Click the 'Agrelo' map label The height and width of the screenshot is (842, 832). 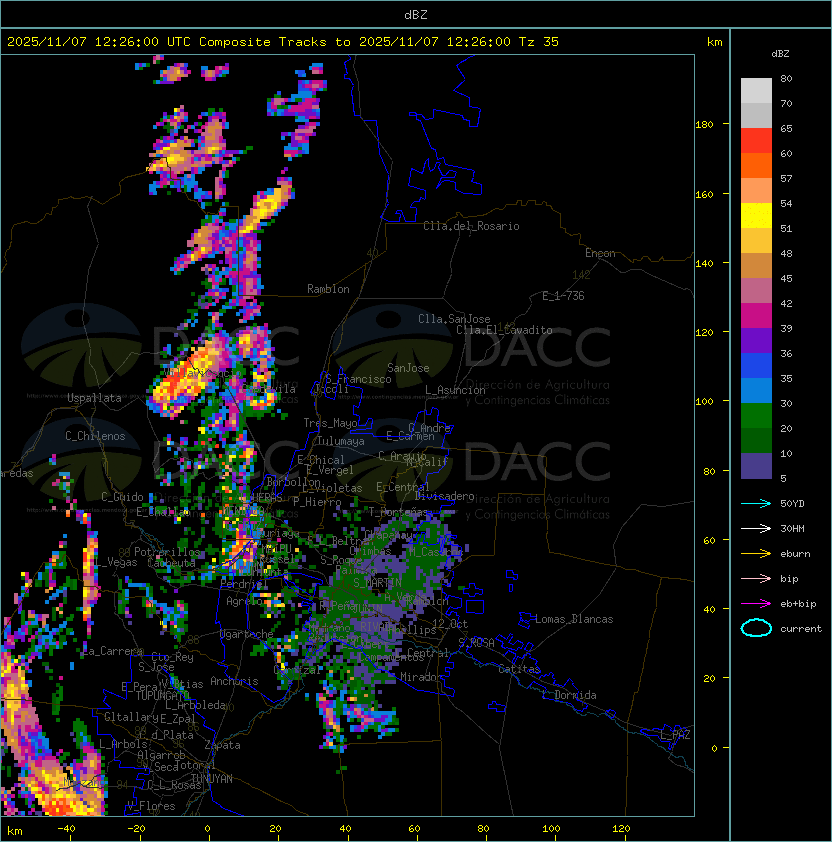244,601
